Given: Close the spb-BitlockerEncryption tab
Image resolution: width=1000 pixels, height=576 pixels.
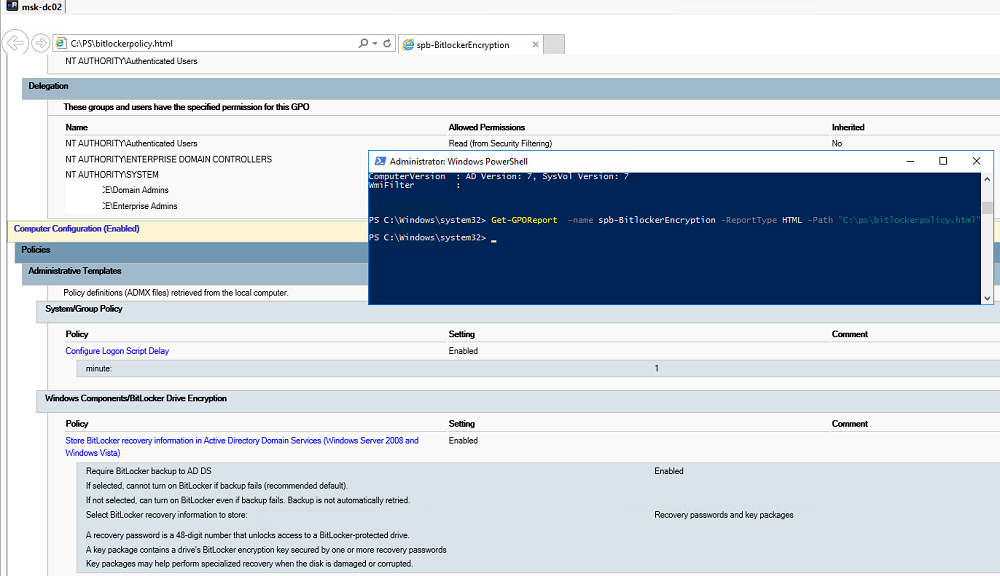Looking at the screenshot, I should pyautogui.click(x=535, y=45).
